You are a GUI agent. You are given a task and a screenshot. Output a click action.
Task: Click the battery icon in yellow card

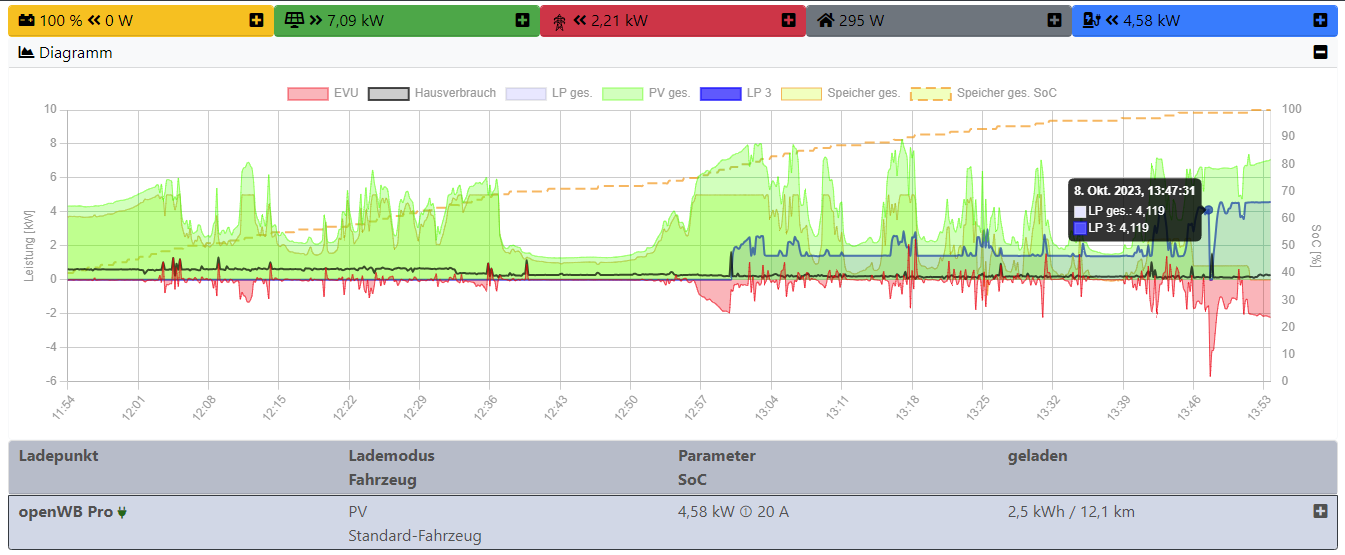pos(27,20)
